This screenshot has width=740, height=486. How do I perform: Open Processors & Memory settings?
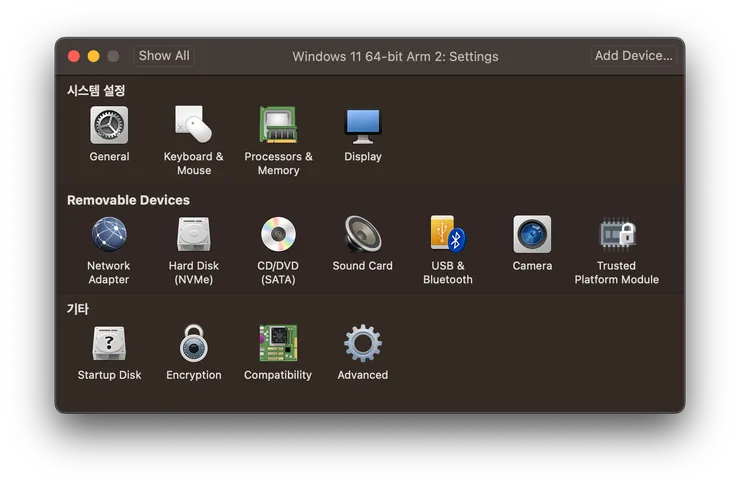(x=278, y=125)
